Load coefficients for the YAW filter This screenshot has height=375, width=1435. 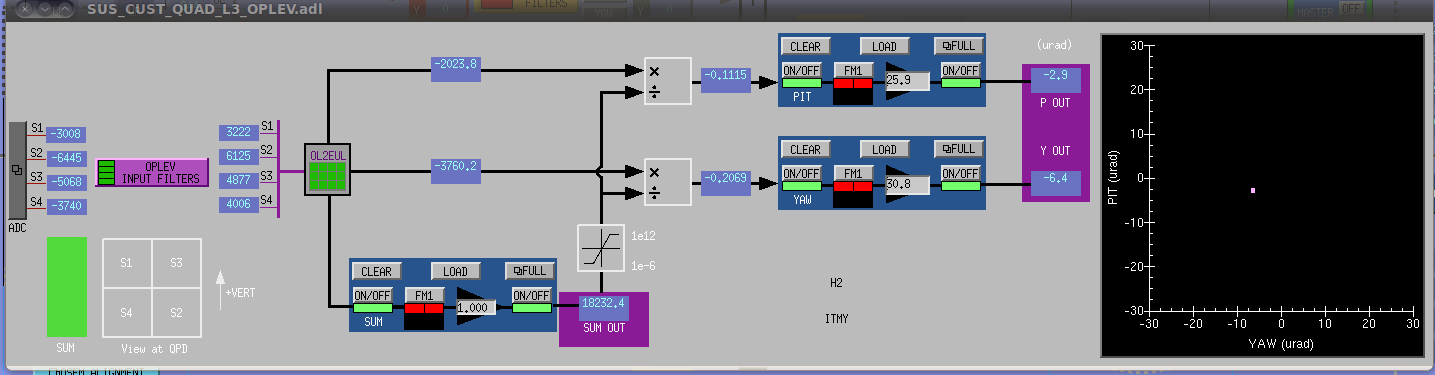pyautogui.click(x=885, y=149)
